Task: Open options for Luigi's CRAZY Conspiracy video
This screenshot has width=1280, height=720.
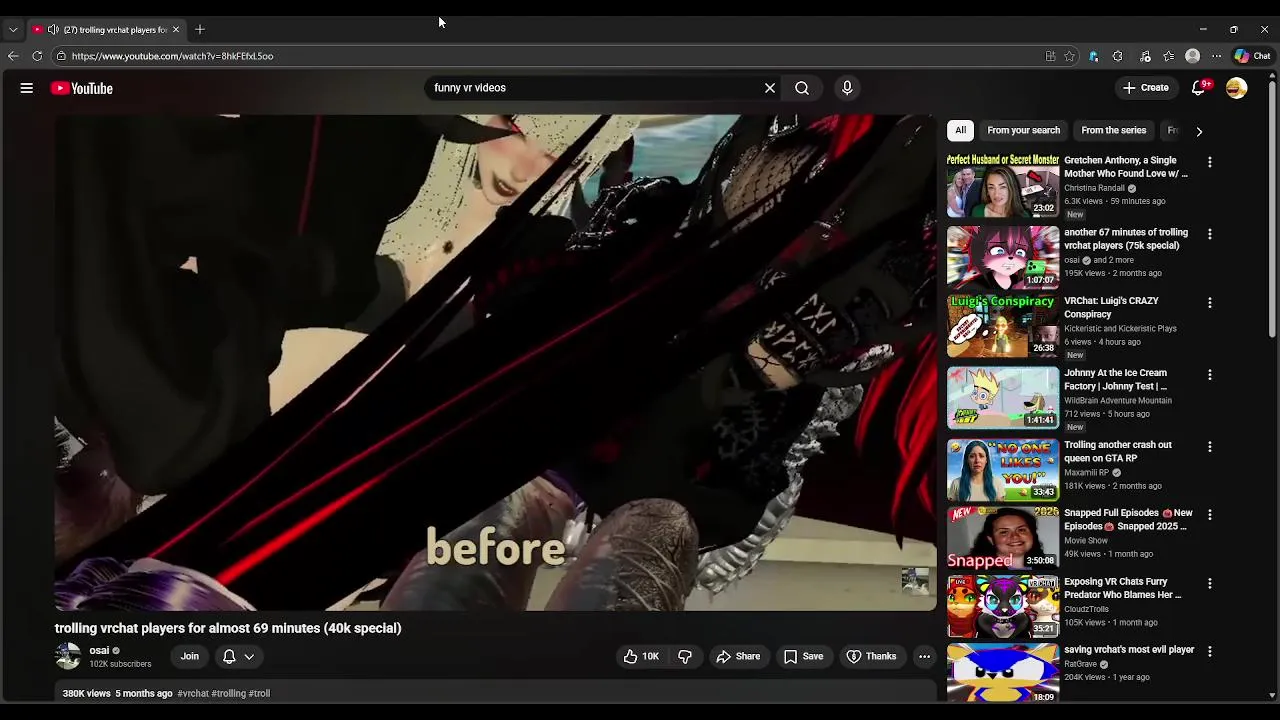Action: tap(1210, 302)
